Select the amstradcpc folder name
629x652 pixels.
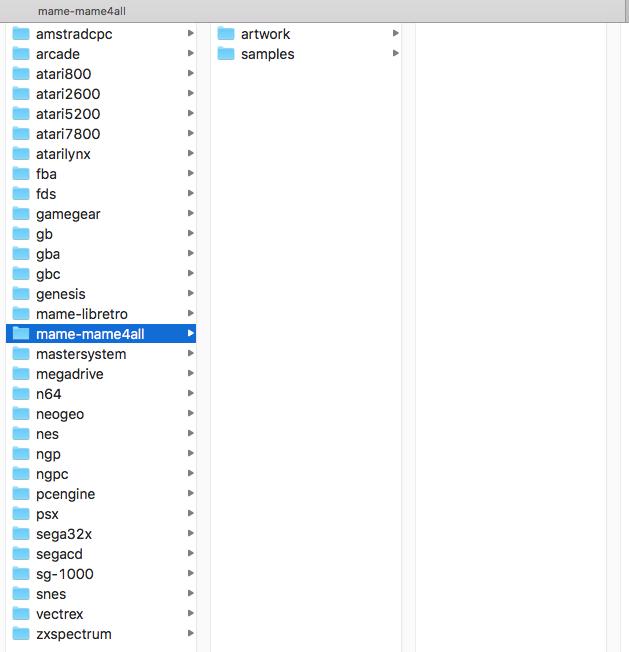pyautogui.click(x=74, y=35)
